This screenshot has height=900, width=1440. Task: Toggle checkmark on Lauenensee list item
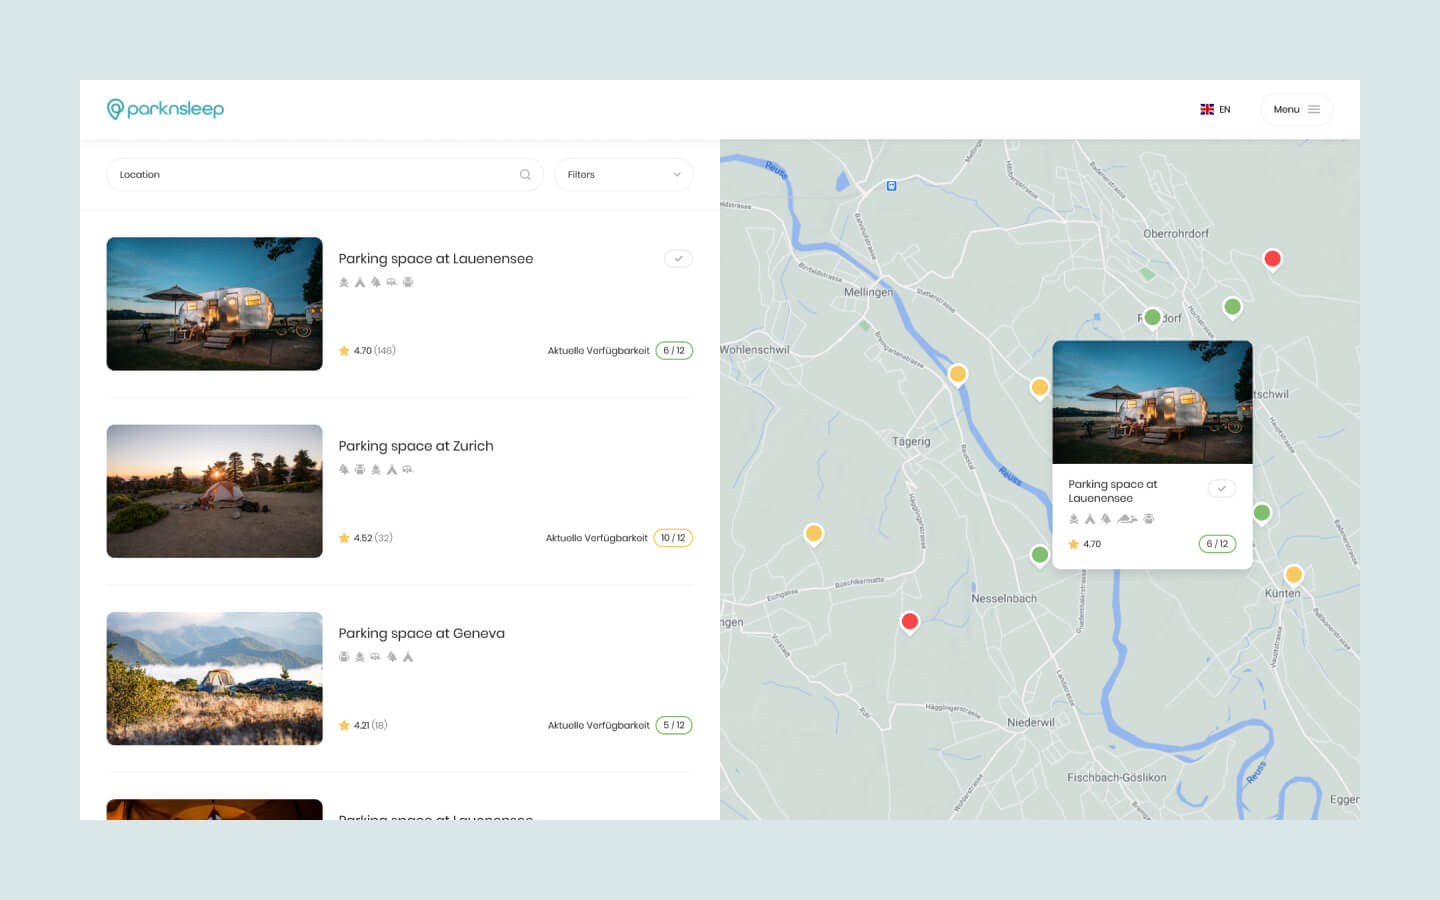678,259
